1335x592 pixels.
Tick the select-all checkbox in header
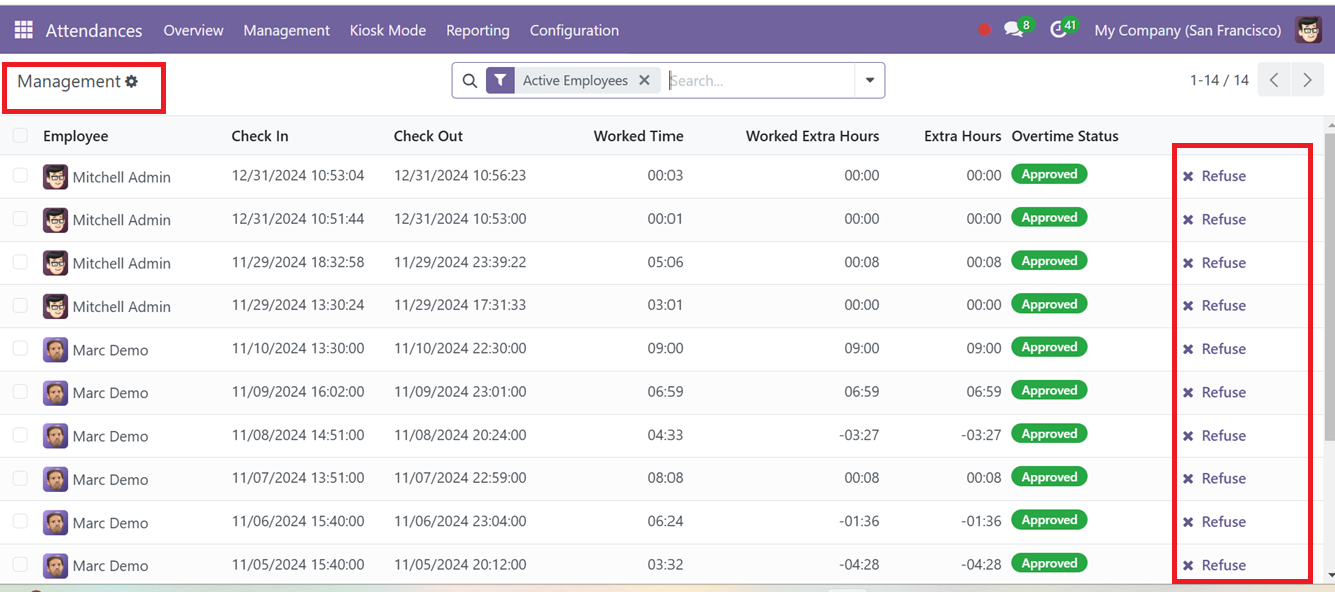20,136
